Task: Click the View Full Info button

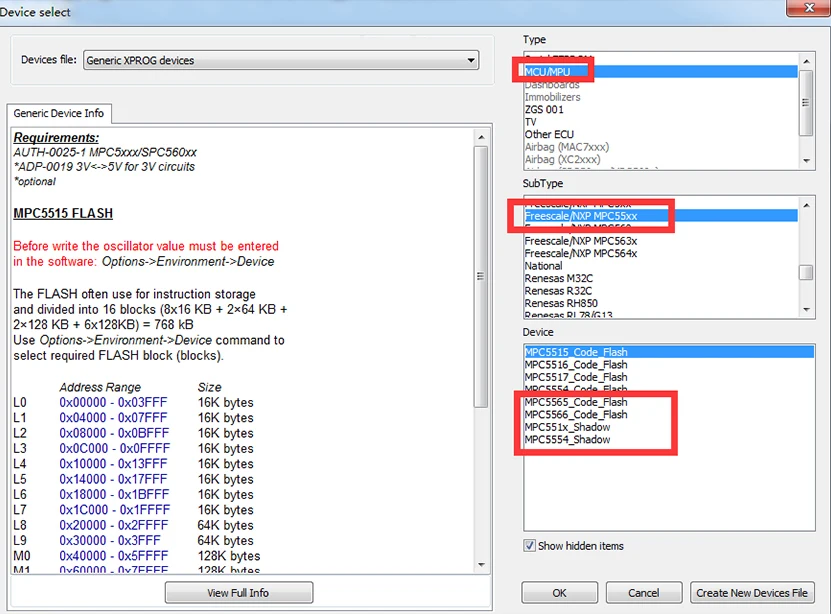Action: click(x=238, y=593)
